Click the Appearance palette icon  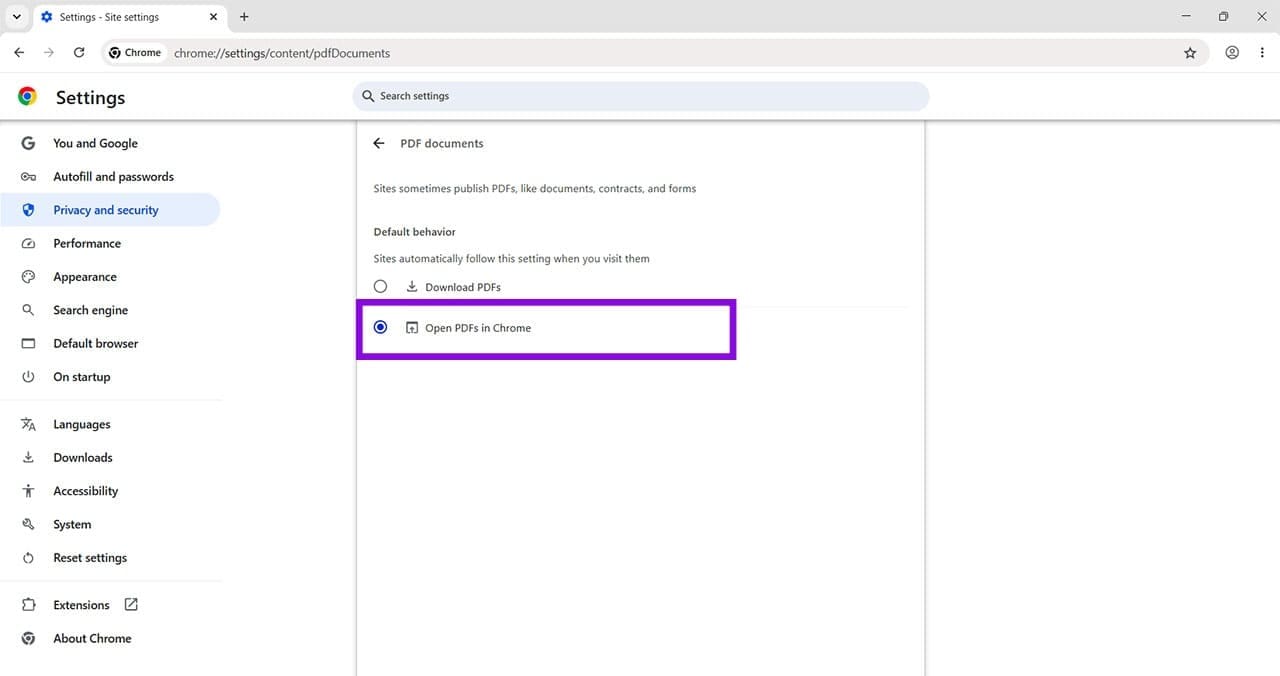coord(28,277)
